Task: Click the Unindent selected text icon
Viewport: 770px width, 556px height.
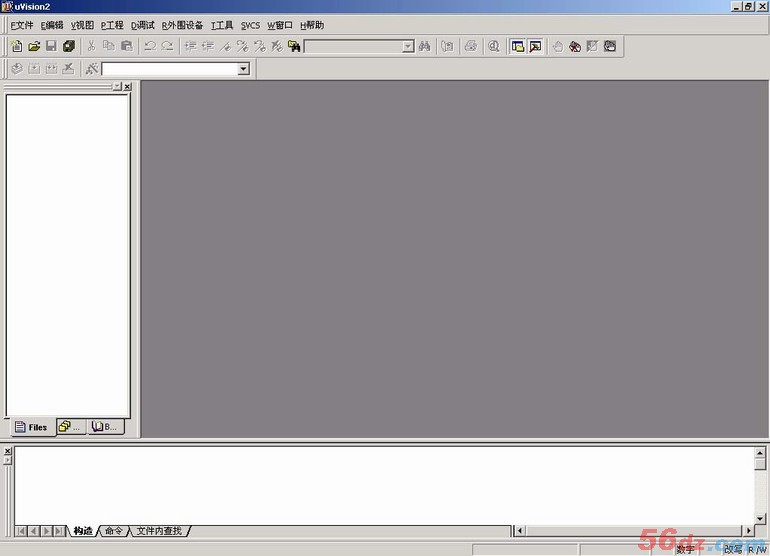Action: [x=208, y=46]
